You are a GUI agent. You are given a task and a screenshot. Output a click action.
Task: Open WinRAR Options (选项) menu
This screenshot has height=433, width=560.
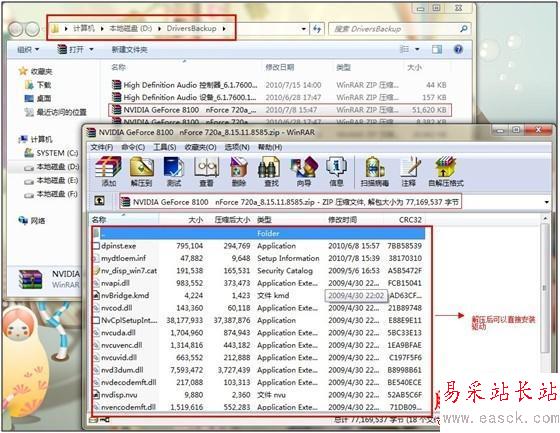[x=237, y=147]
